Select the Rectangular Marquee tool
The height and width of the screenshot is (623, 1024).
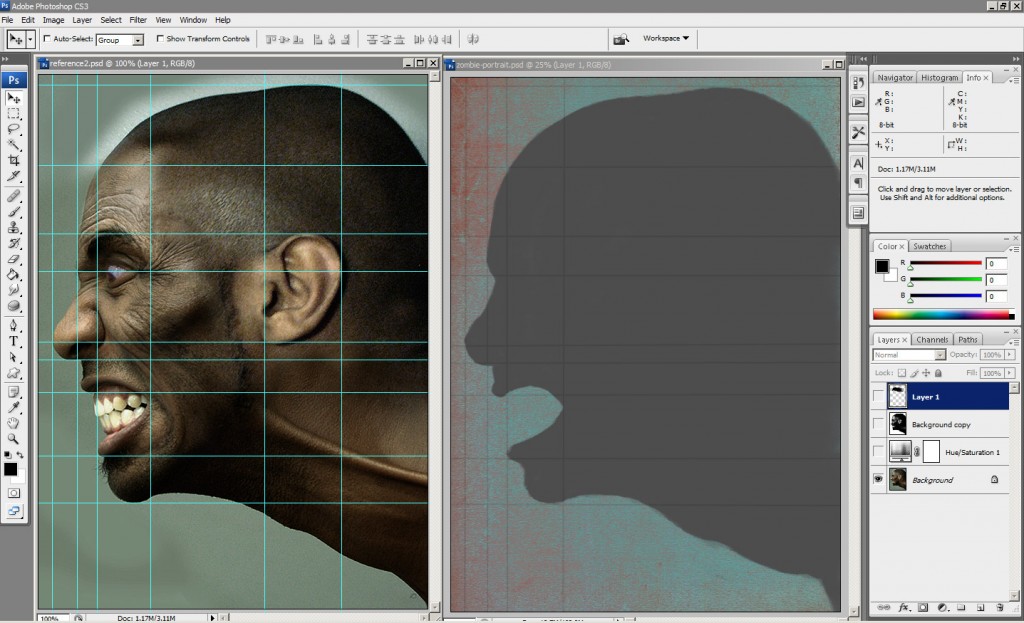point(14,114)
